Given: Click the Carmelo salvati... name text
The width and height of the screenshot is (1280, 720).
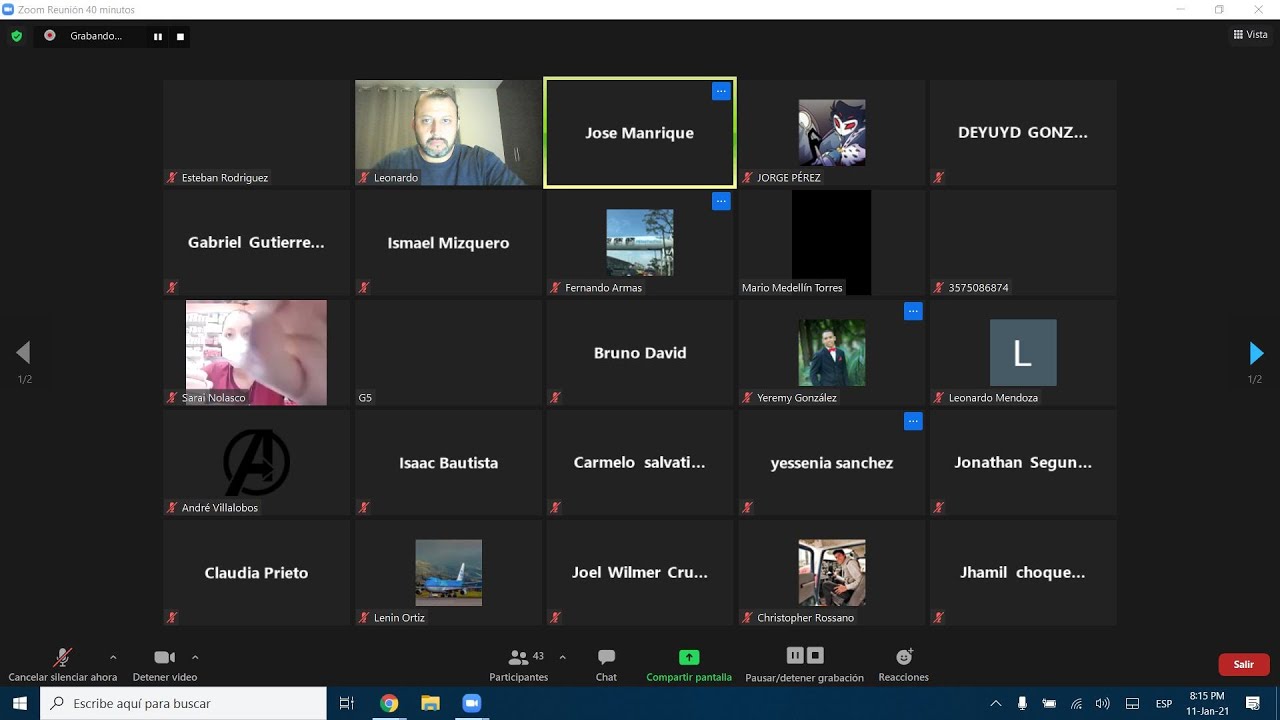Looking at the screenshot, I should 639,463.
